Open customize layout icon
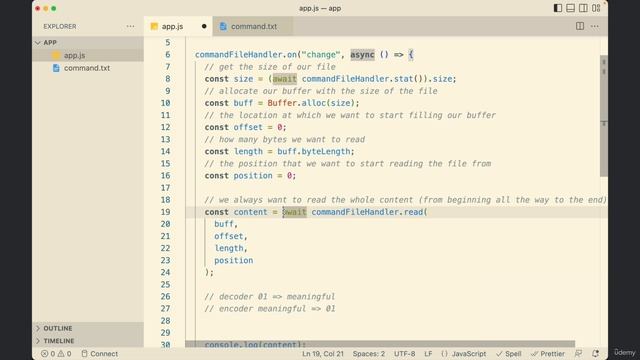Viewport: 640px width, 360px height. 596,8
